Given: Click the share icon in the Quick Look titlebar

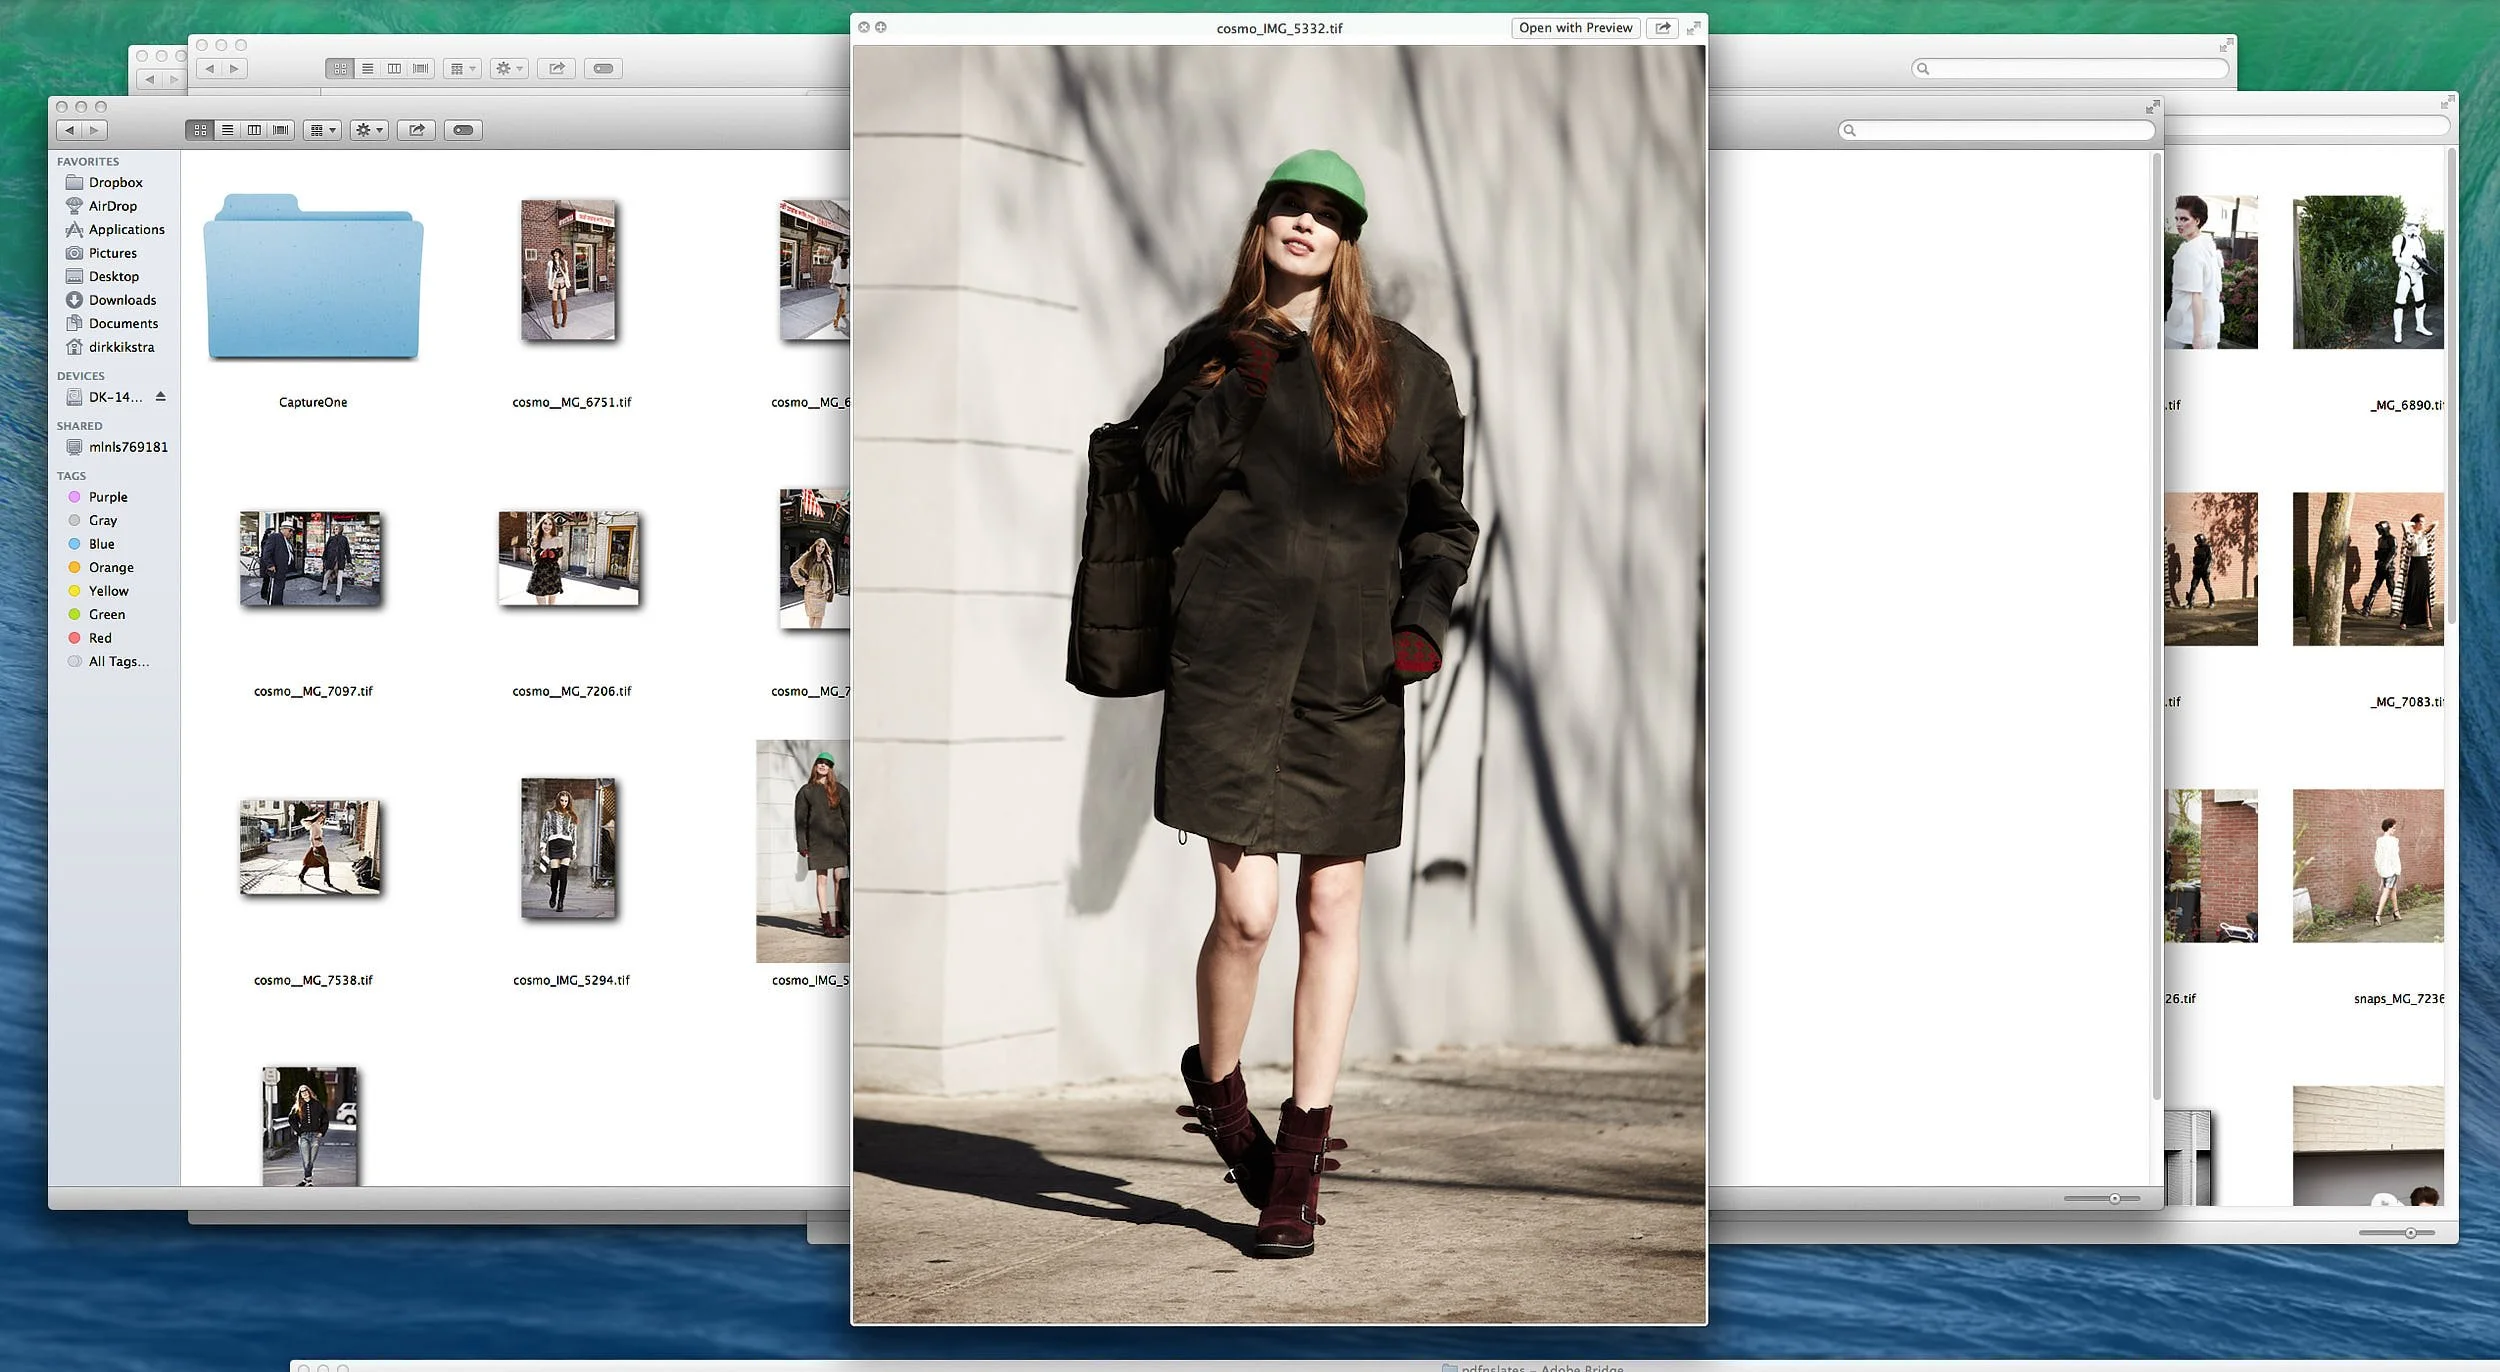Looking at the screenshot, I should 1661,28.
